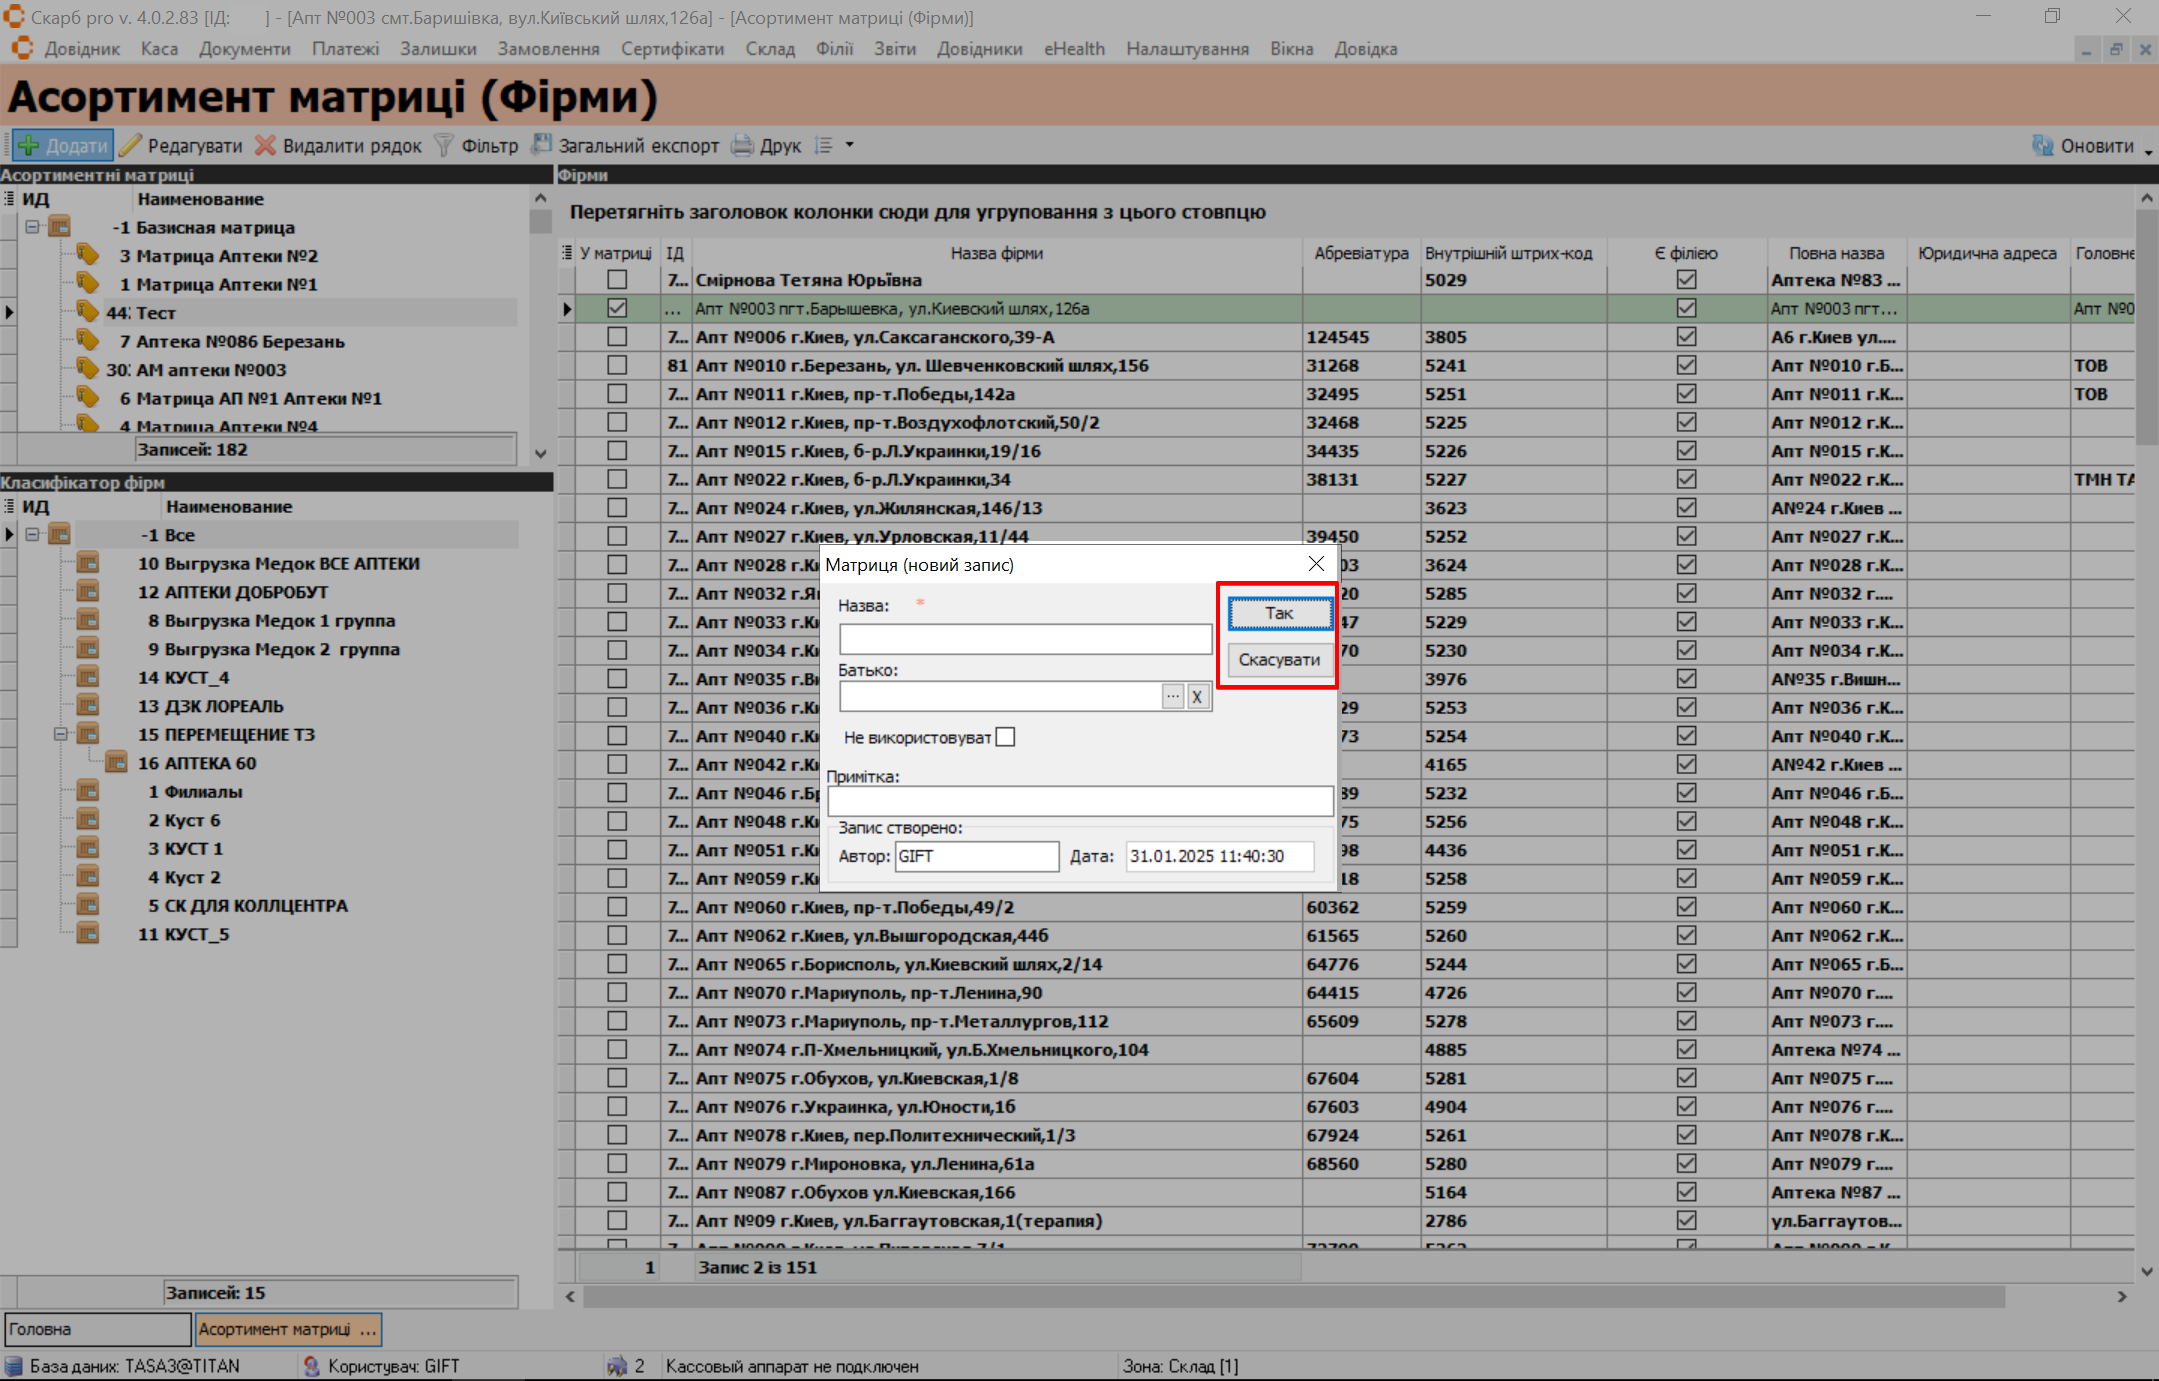
Task: Click the Видалити рядок red cross icon
Action: coord(265,146)
